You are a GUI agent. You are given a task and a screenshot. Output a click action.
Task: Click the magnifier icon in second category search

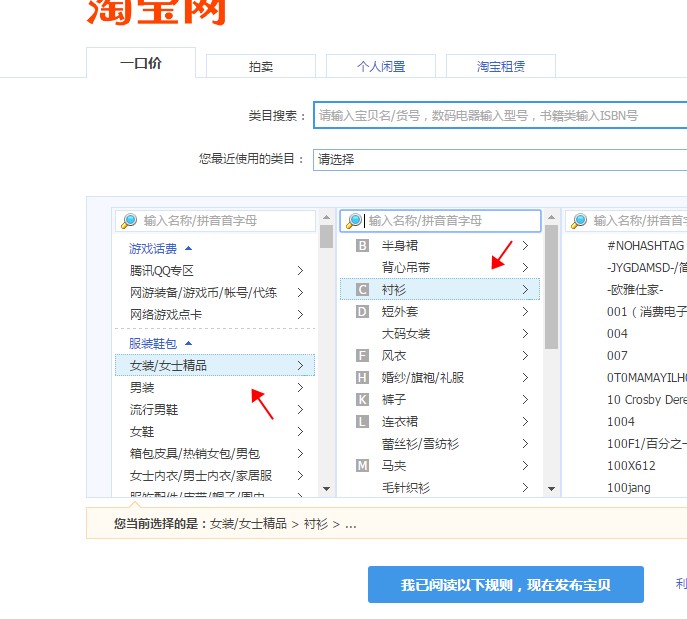point(354,221)
